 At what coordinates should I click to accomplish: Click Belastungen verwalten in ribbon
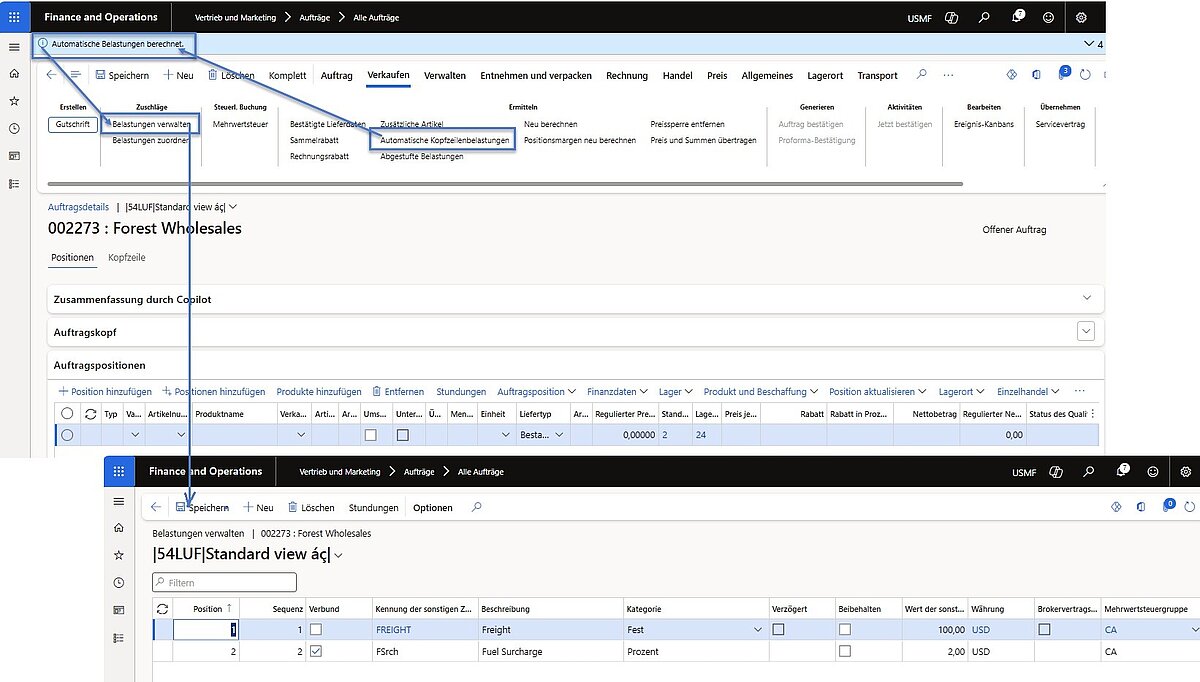coord(151,124)
